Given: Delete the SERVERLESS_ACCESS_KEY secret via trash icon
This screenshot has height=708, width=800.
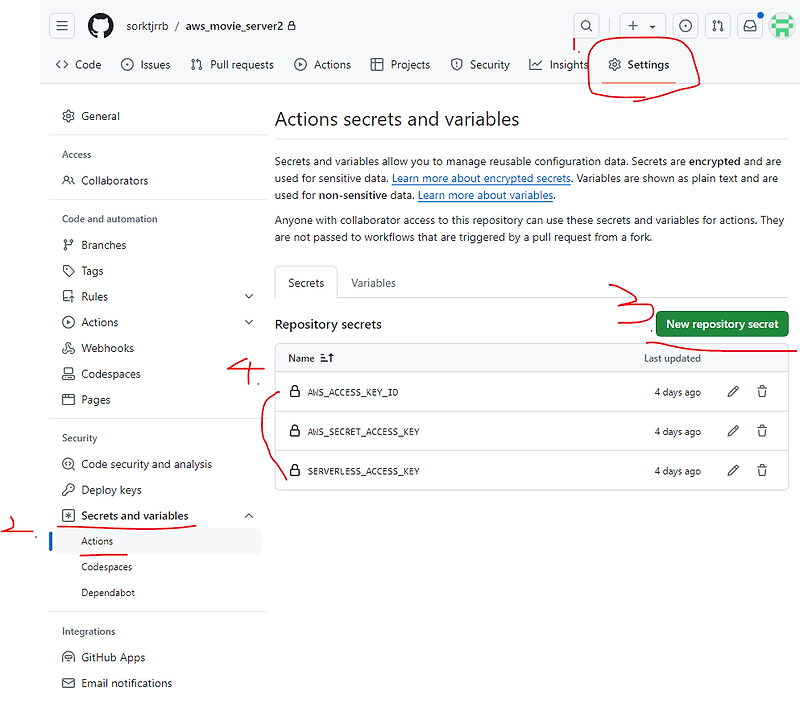Looking at the screenshot, I should click(x=762, y=471).
